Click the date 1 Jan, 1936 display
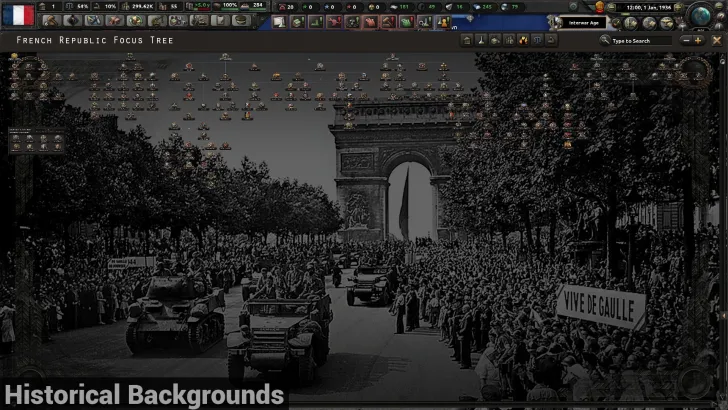Screen dimensions: 728x410 click(650, 6)
